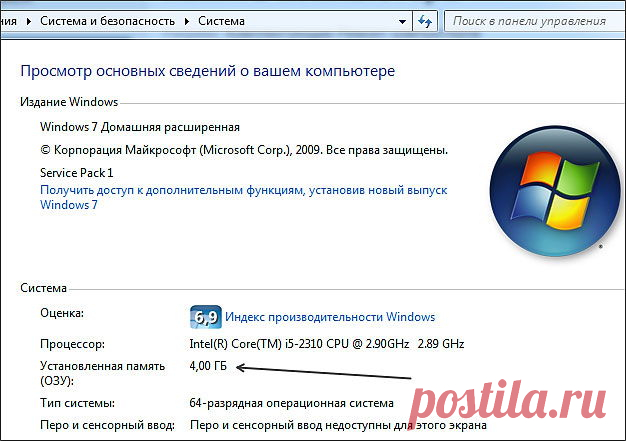Click the 'Установленная память (ОЗУ):' label
This screenshot has height=441, width=626.
click(102, 373)
